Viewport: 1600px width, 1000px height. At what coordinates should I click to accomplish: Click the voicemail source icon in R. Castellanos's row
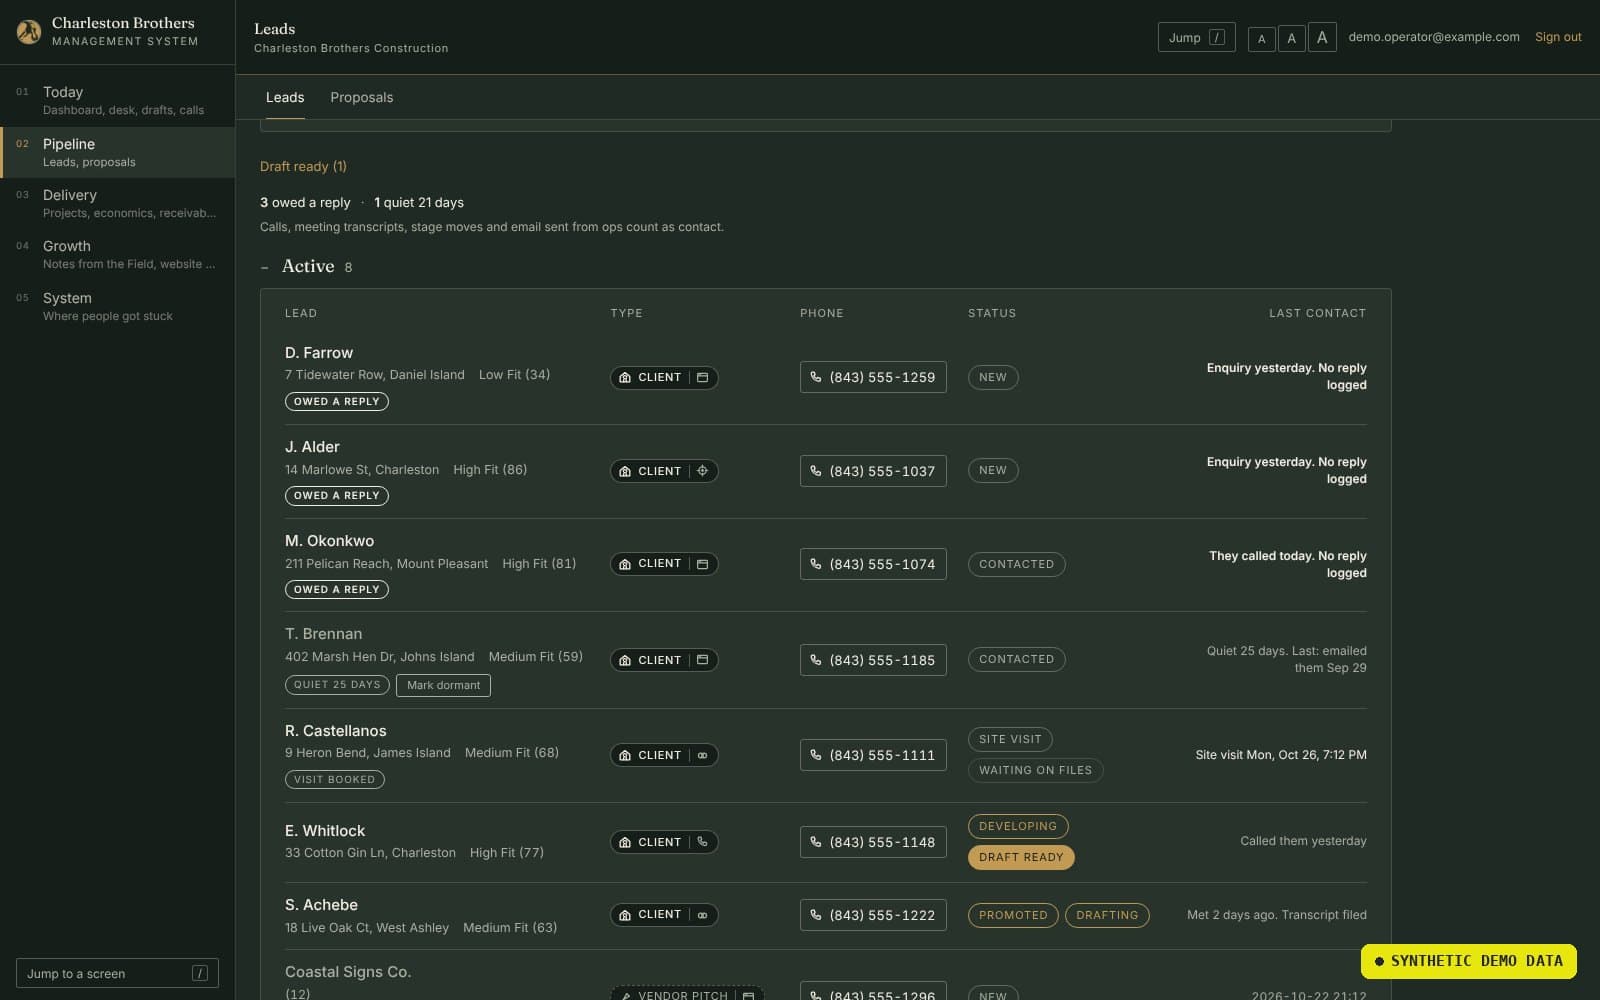point(703,755)
